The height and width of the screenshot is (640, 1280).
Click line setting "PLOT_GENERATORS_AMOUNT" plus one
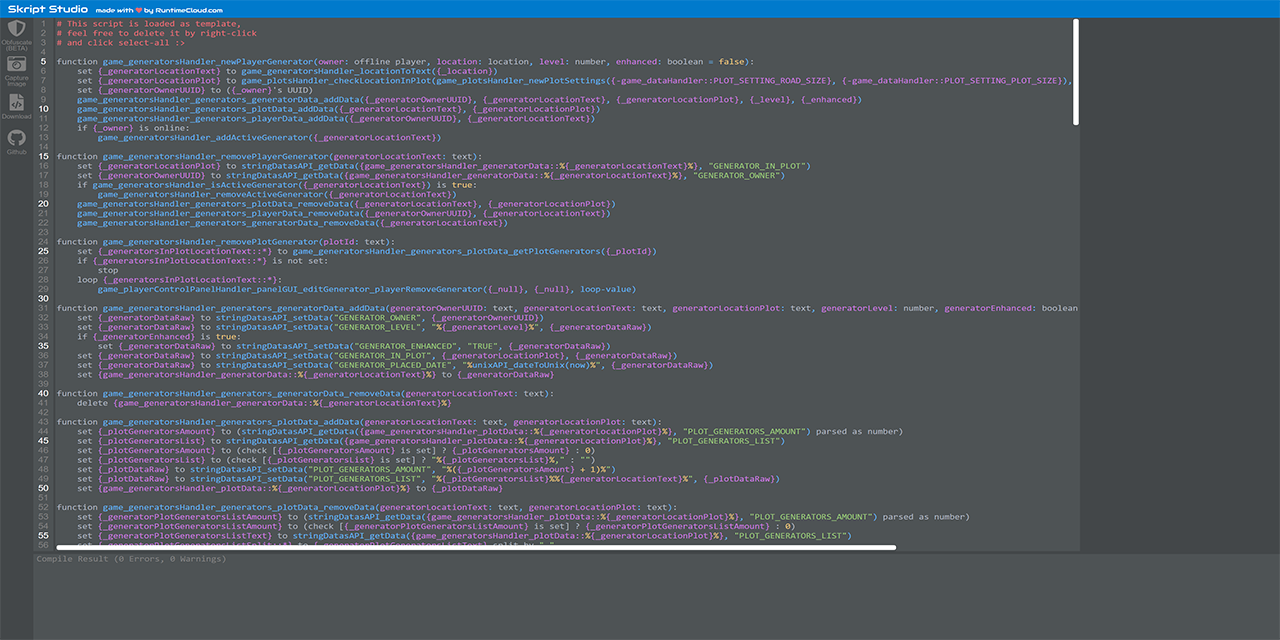[345, 469]
